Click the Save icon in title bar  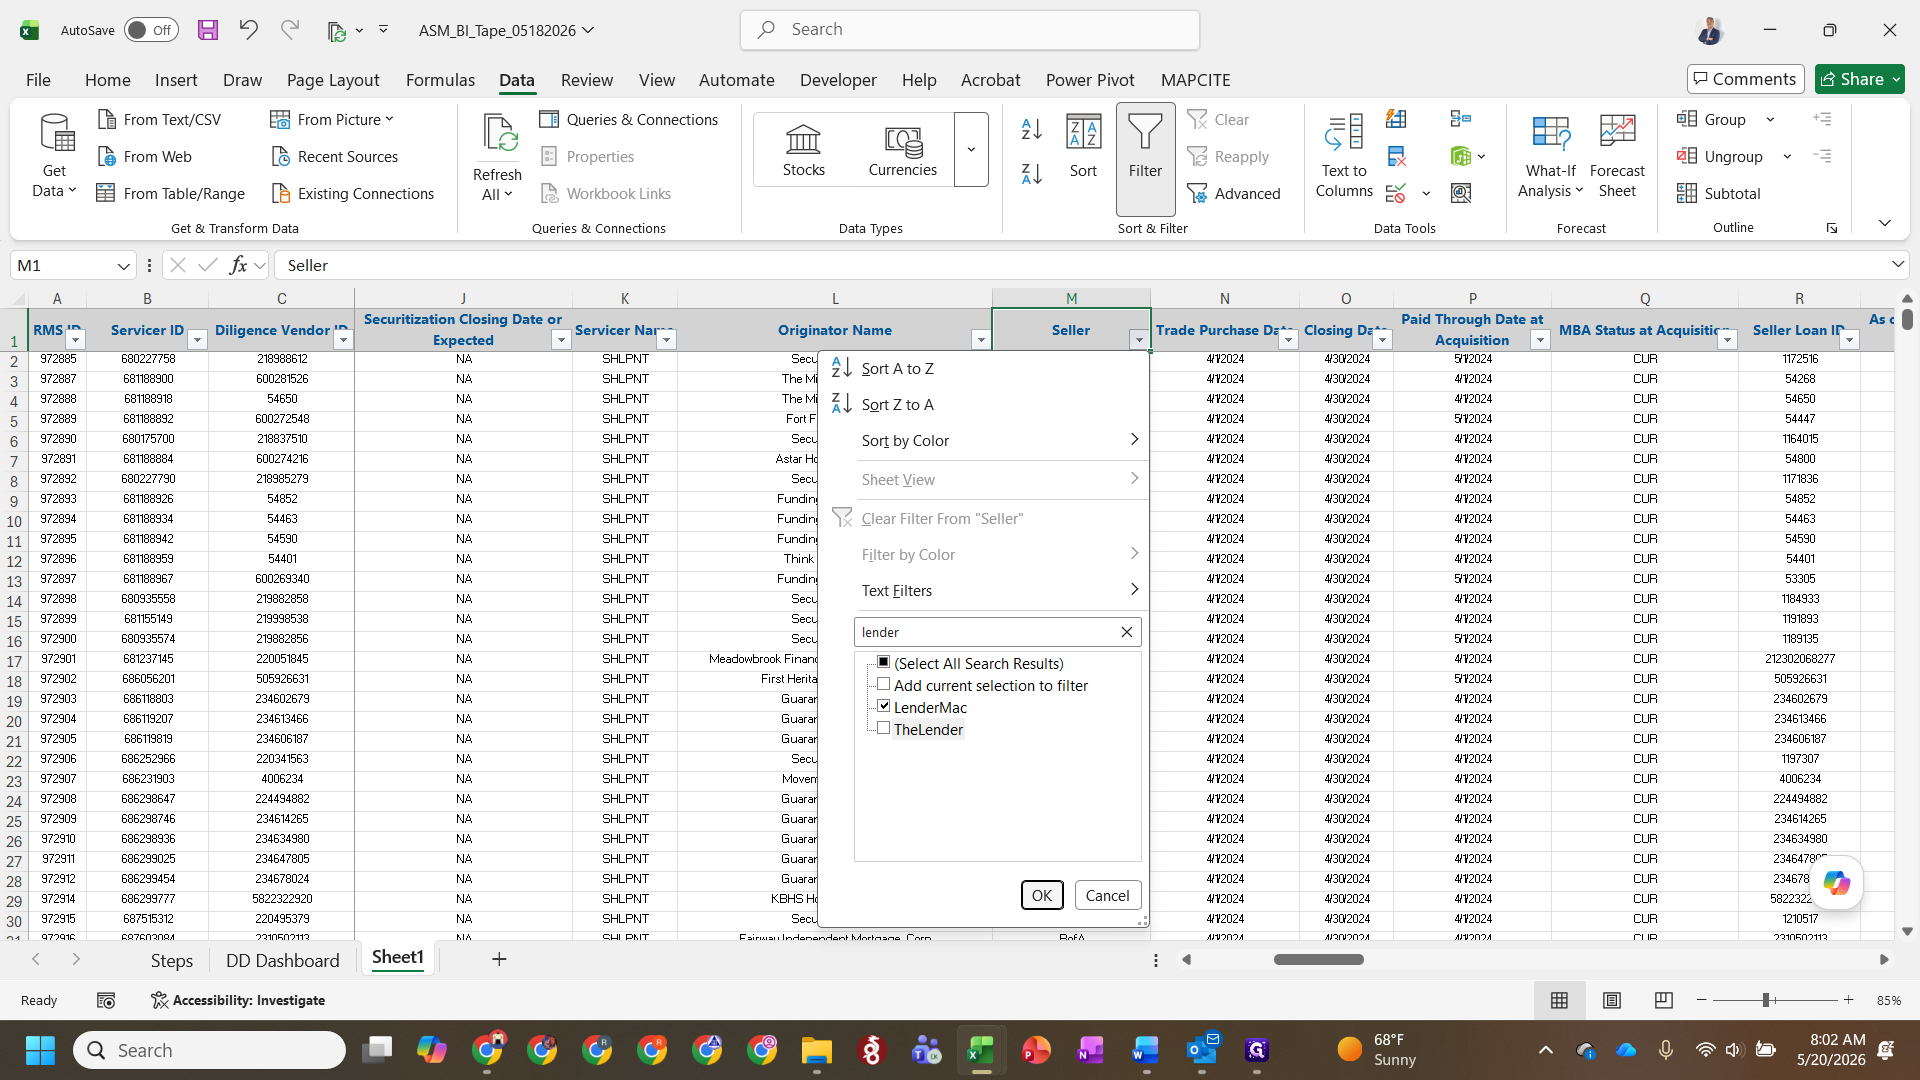pos(207,30)
